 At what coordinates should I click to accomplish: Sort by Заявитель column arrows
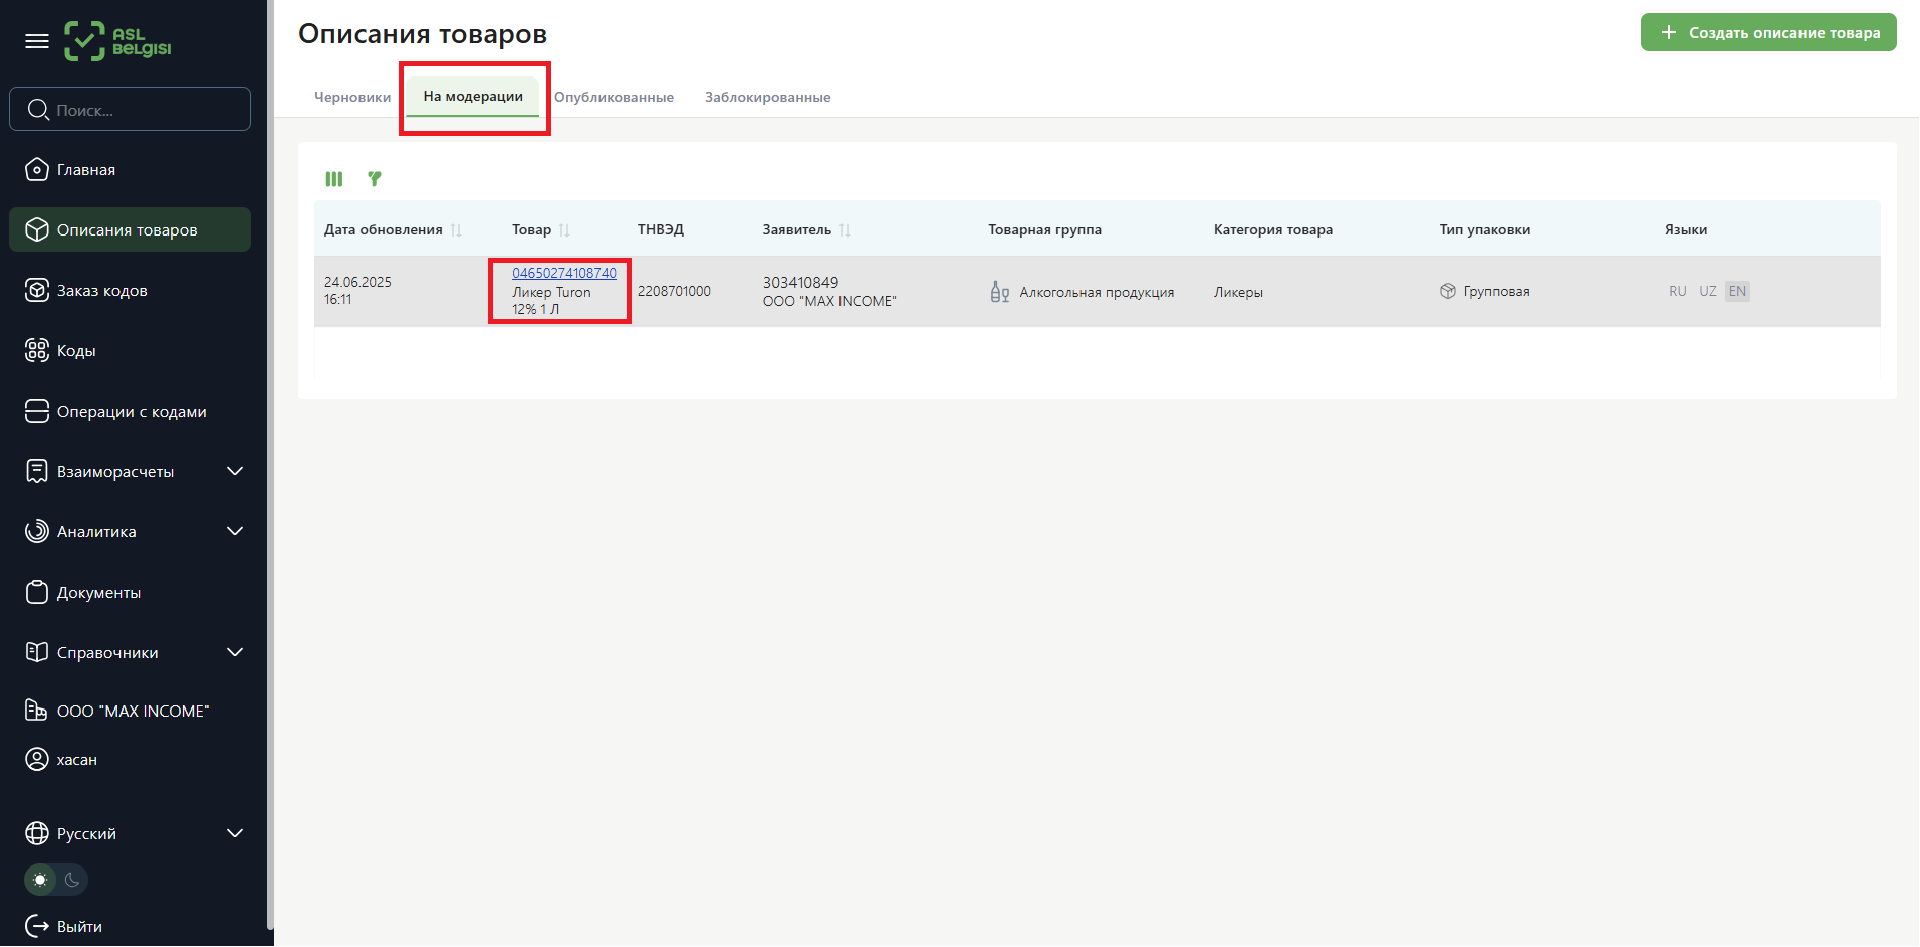coord(845,230)
